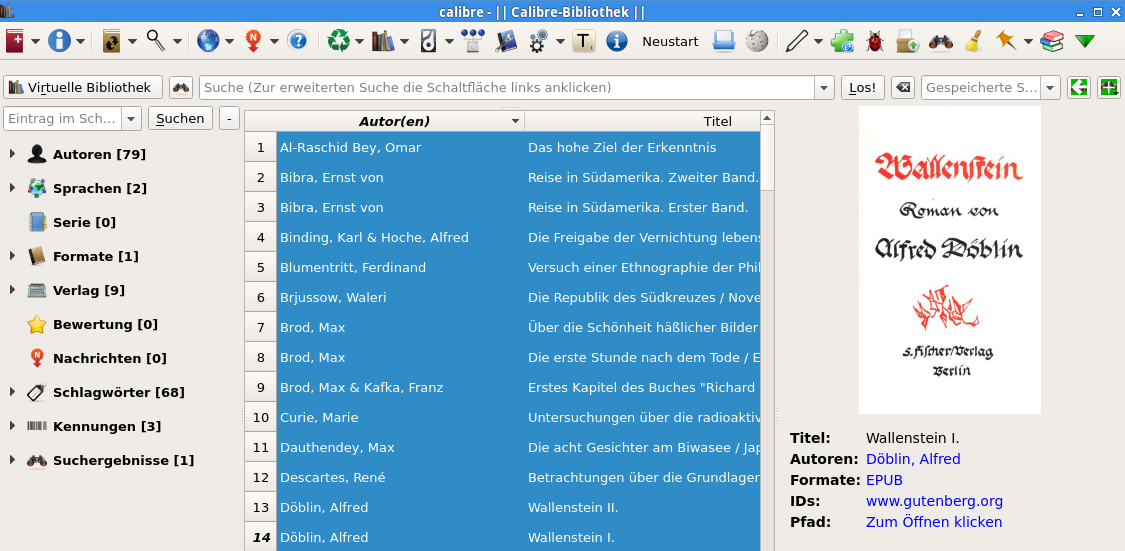Open the Eintrag im Schlagwort-Browser dropdown arrow

(132, 118)
